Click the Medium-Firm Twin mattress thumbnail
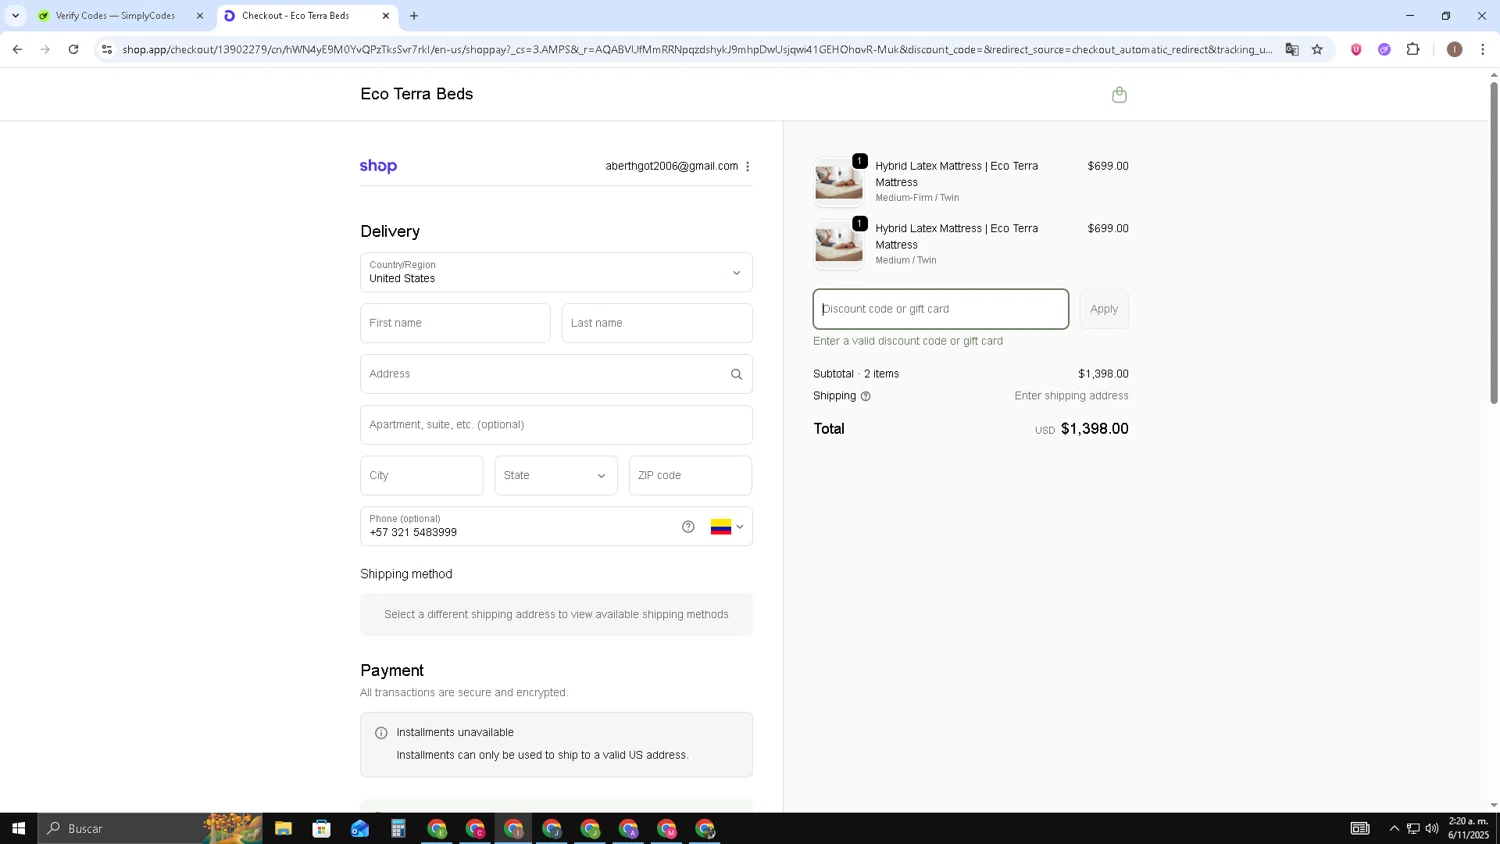 point(838,181)
